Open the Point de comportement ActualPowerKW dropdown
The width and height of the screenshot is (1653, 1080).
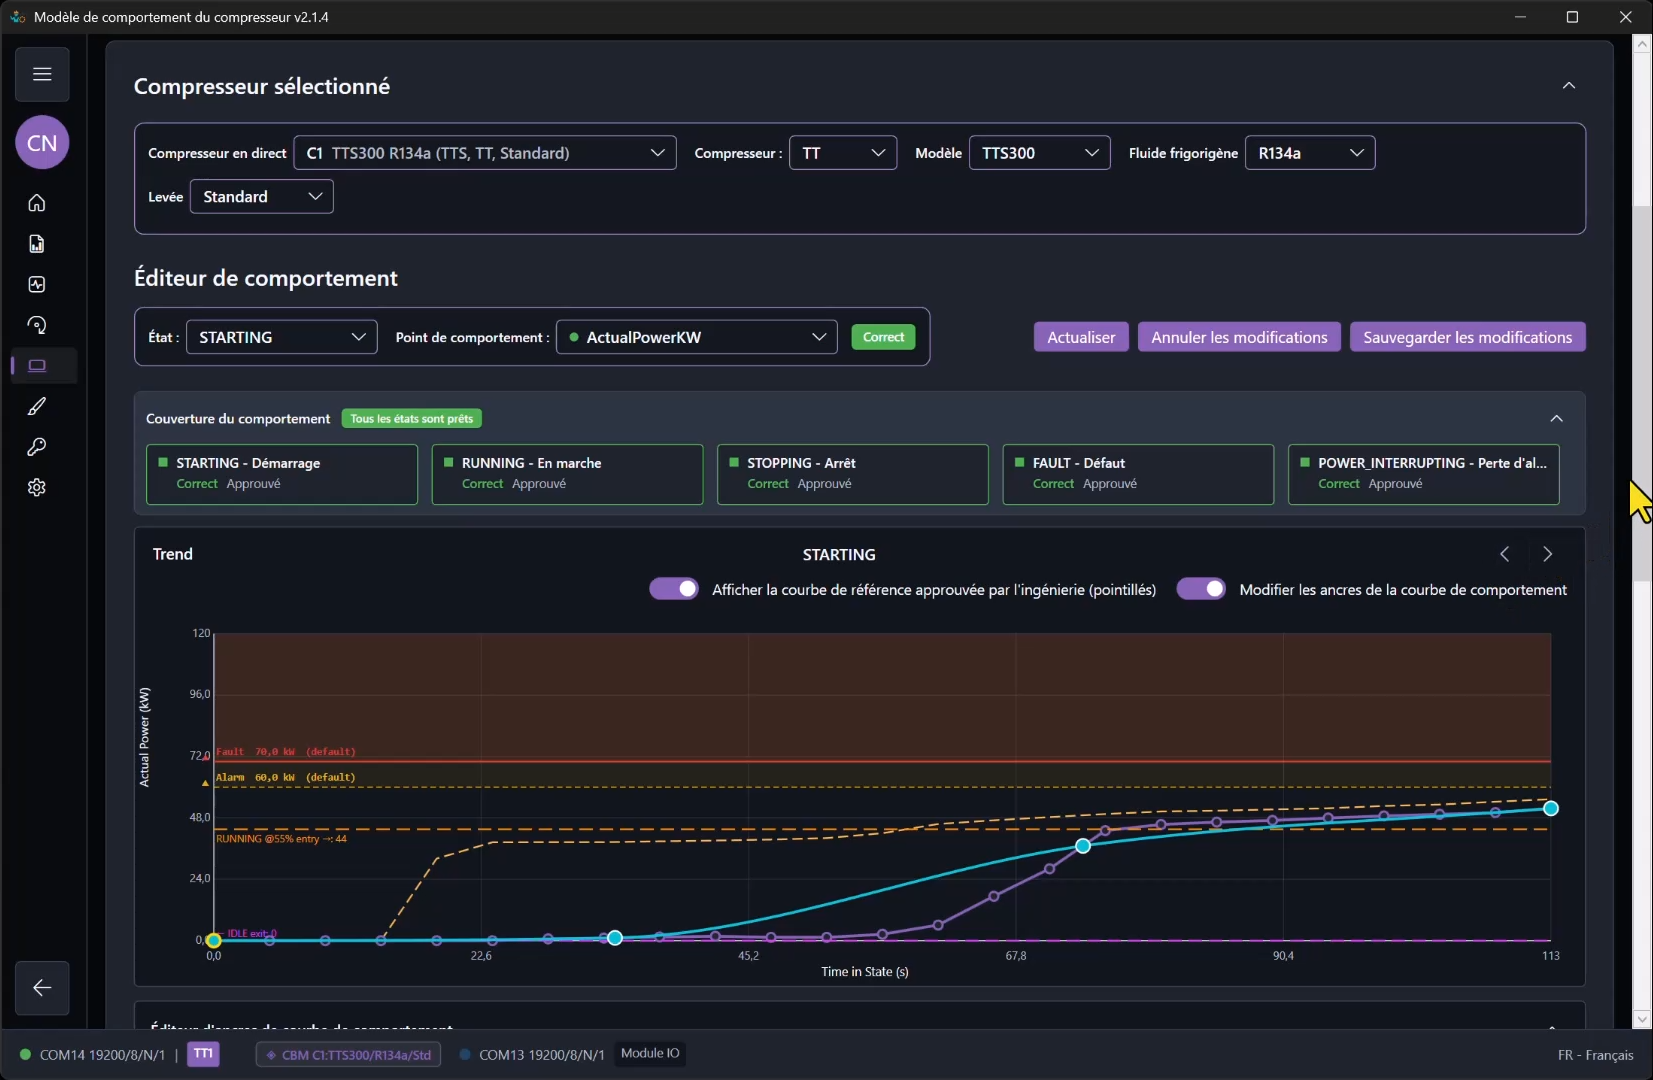[x=697, y=337]
